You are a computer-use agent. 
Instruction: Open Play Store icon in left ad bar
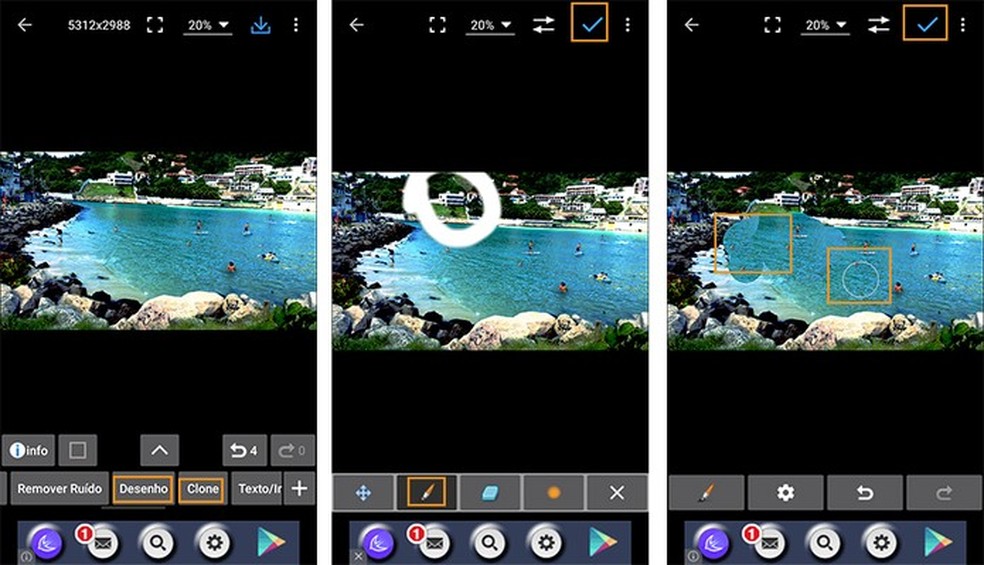tap(270, 542)
